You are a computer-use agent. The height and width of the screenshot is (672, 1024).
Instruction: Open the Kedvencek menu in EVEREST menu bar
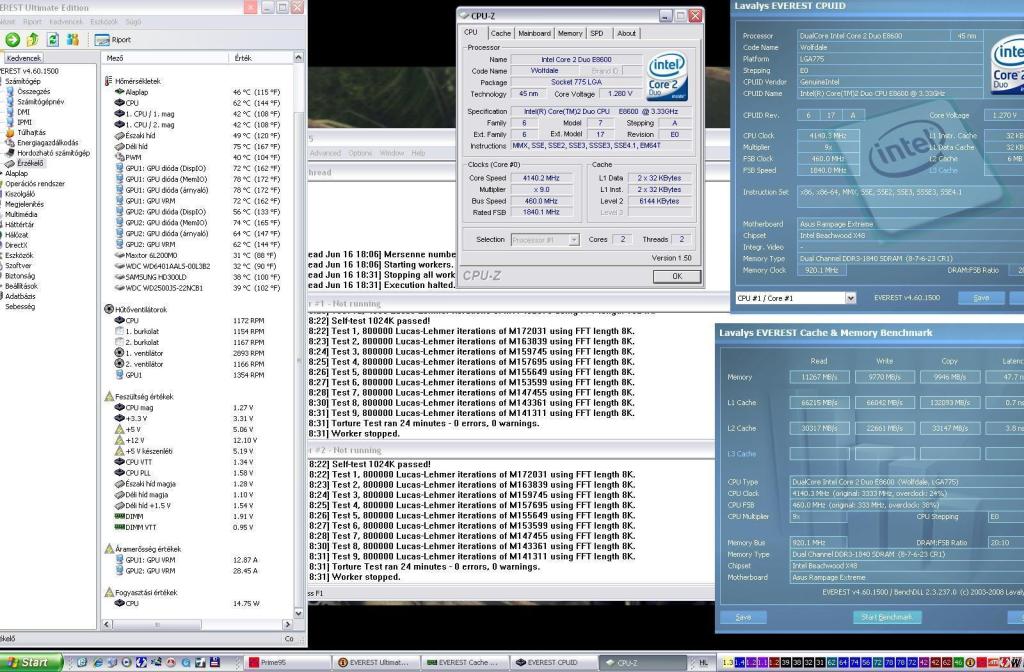pos(66,22)
